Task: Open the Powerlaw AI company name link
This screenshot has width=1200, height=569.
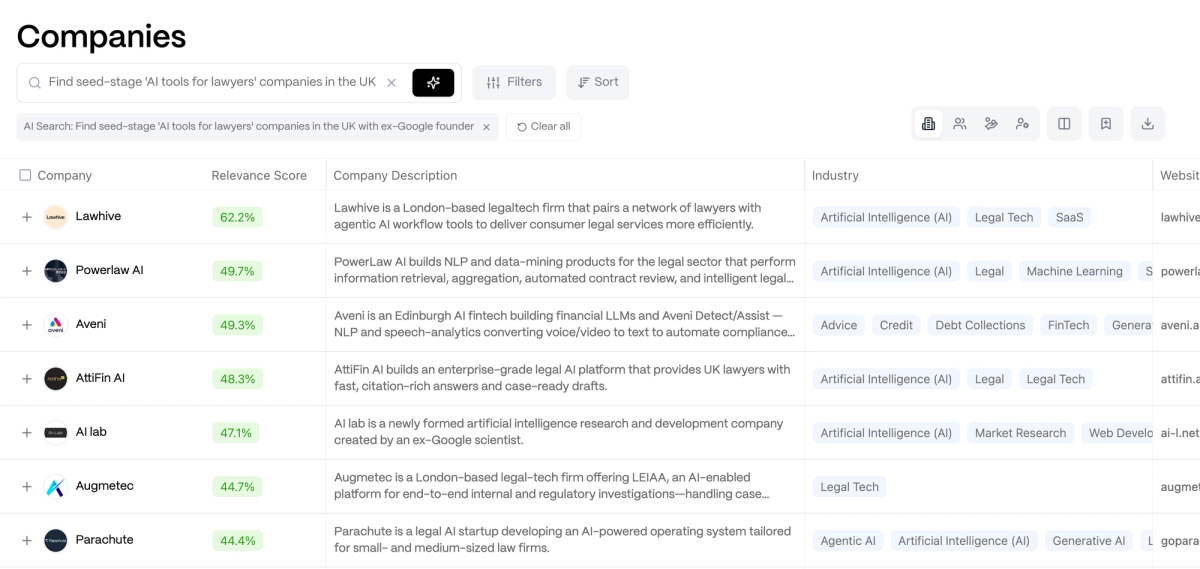Action: [110, 270]
